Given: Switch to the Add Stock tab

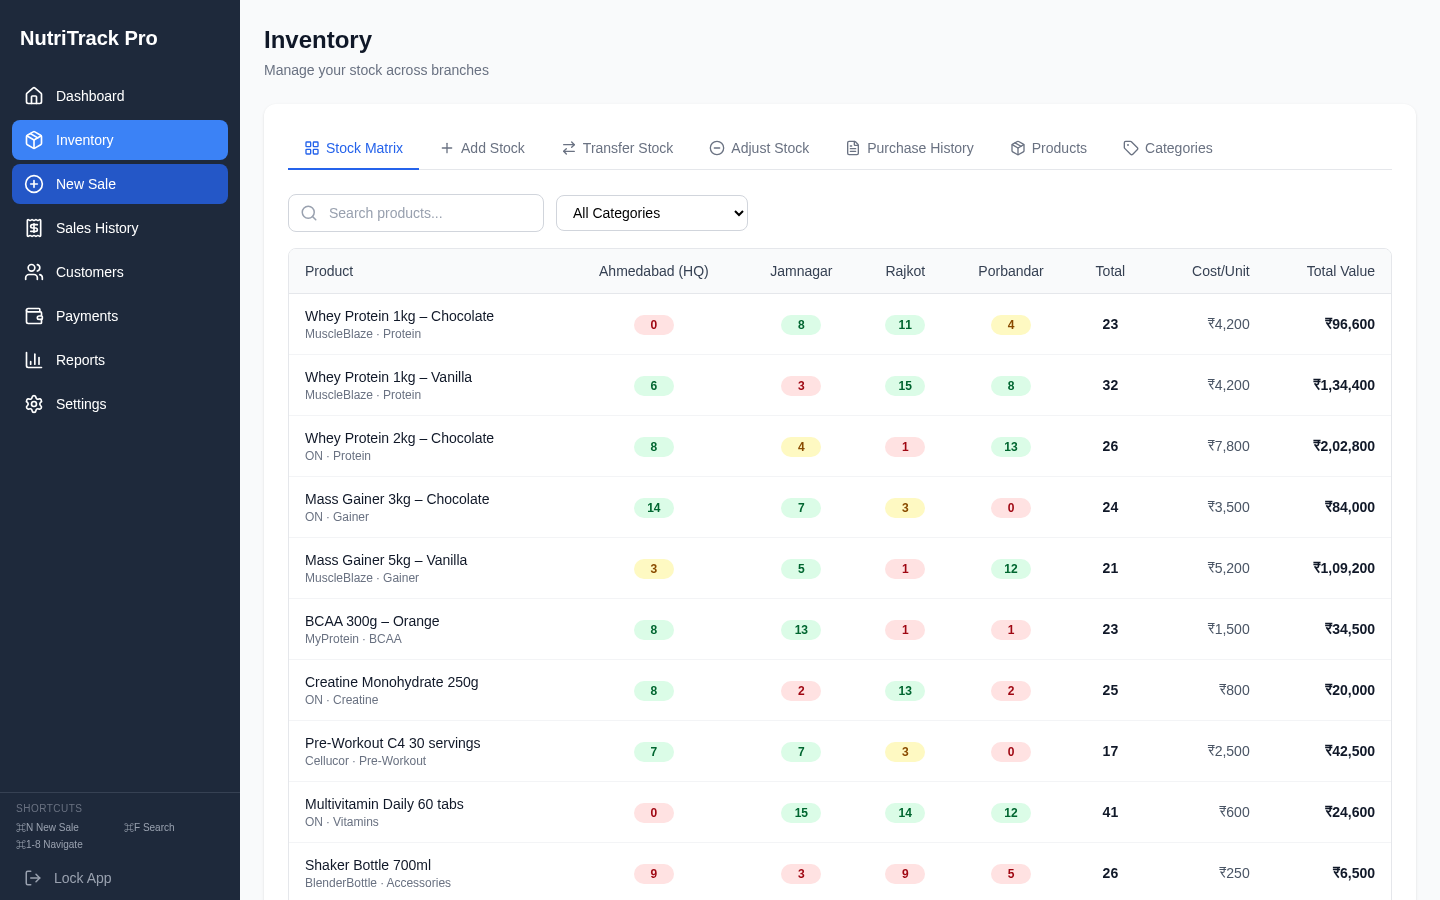Looking at the screenshot, I should pos(483,148).
